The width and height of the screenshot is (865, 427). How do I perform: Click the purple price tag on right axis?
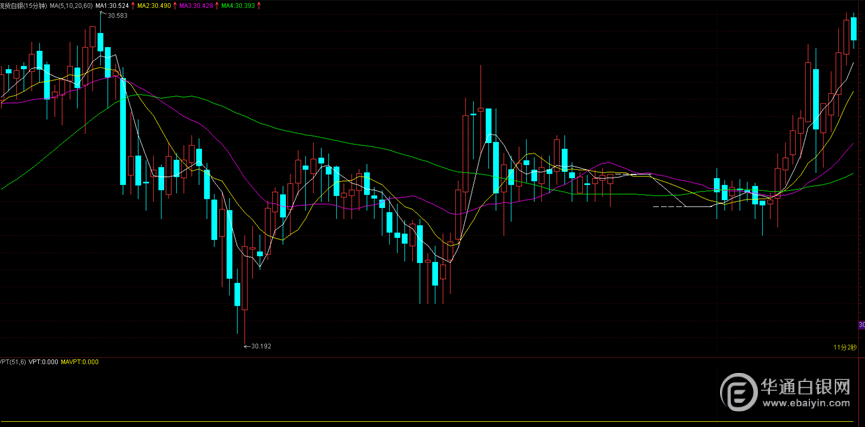click(x=860, y=326)
